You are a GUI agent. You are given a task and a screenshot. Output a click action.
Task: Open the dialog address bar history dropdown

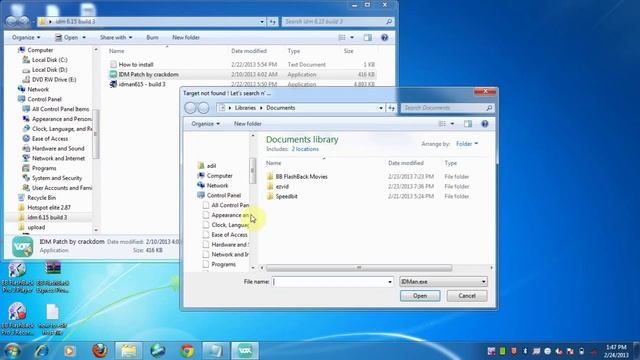click(x=381, y=108)
